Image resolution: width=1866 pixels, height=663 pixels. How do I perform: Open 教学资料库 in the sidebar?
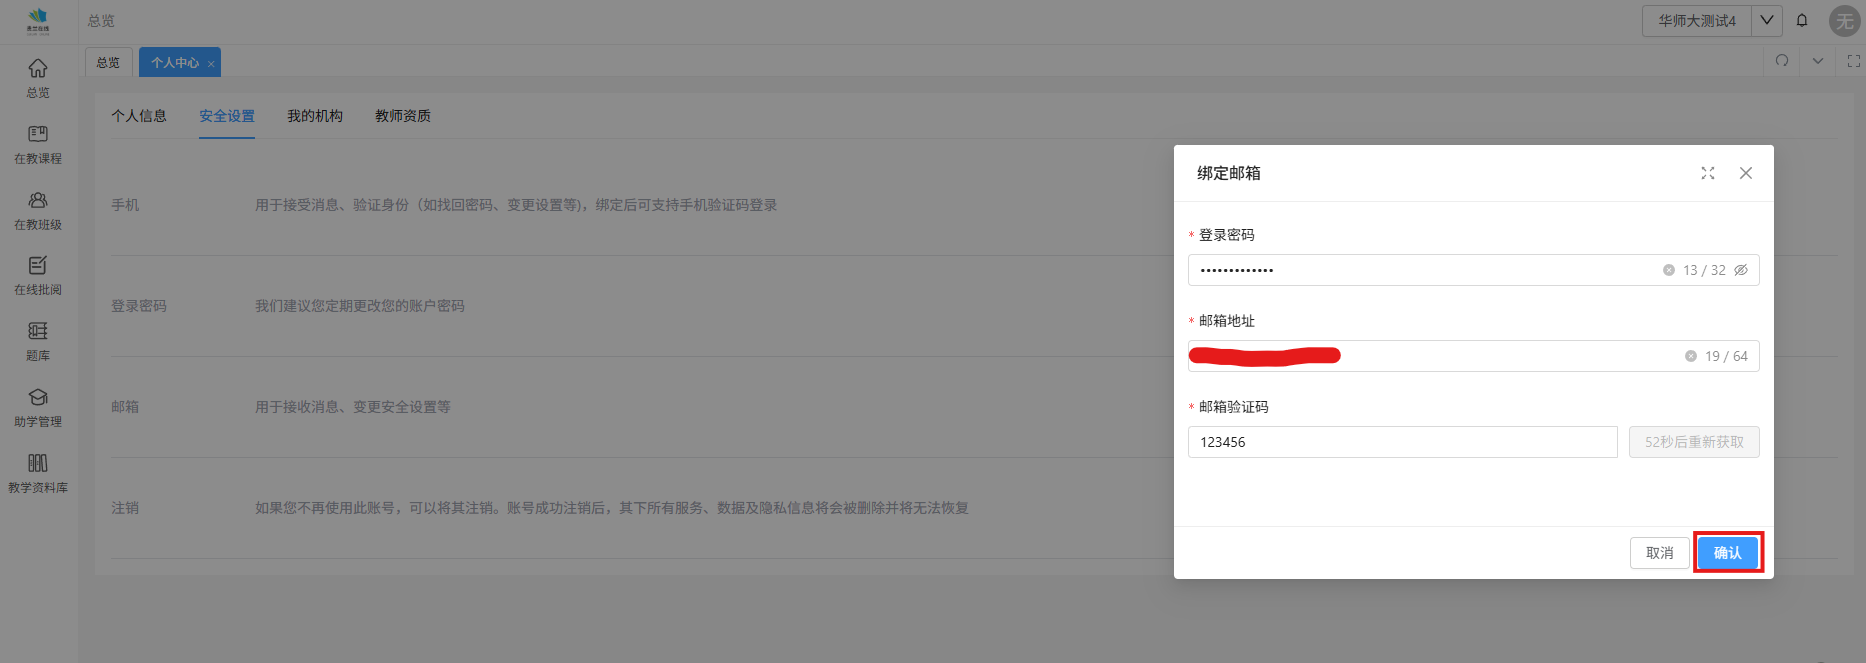pos(38,464)
